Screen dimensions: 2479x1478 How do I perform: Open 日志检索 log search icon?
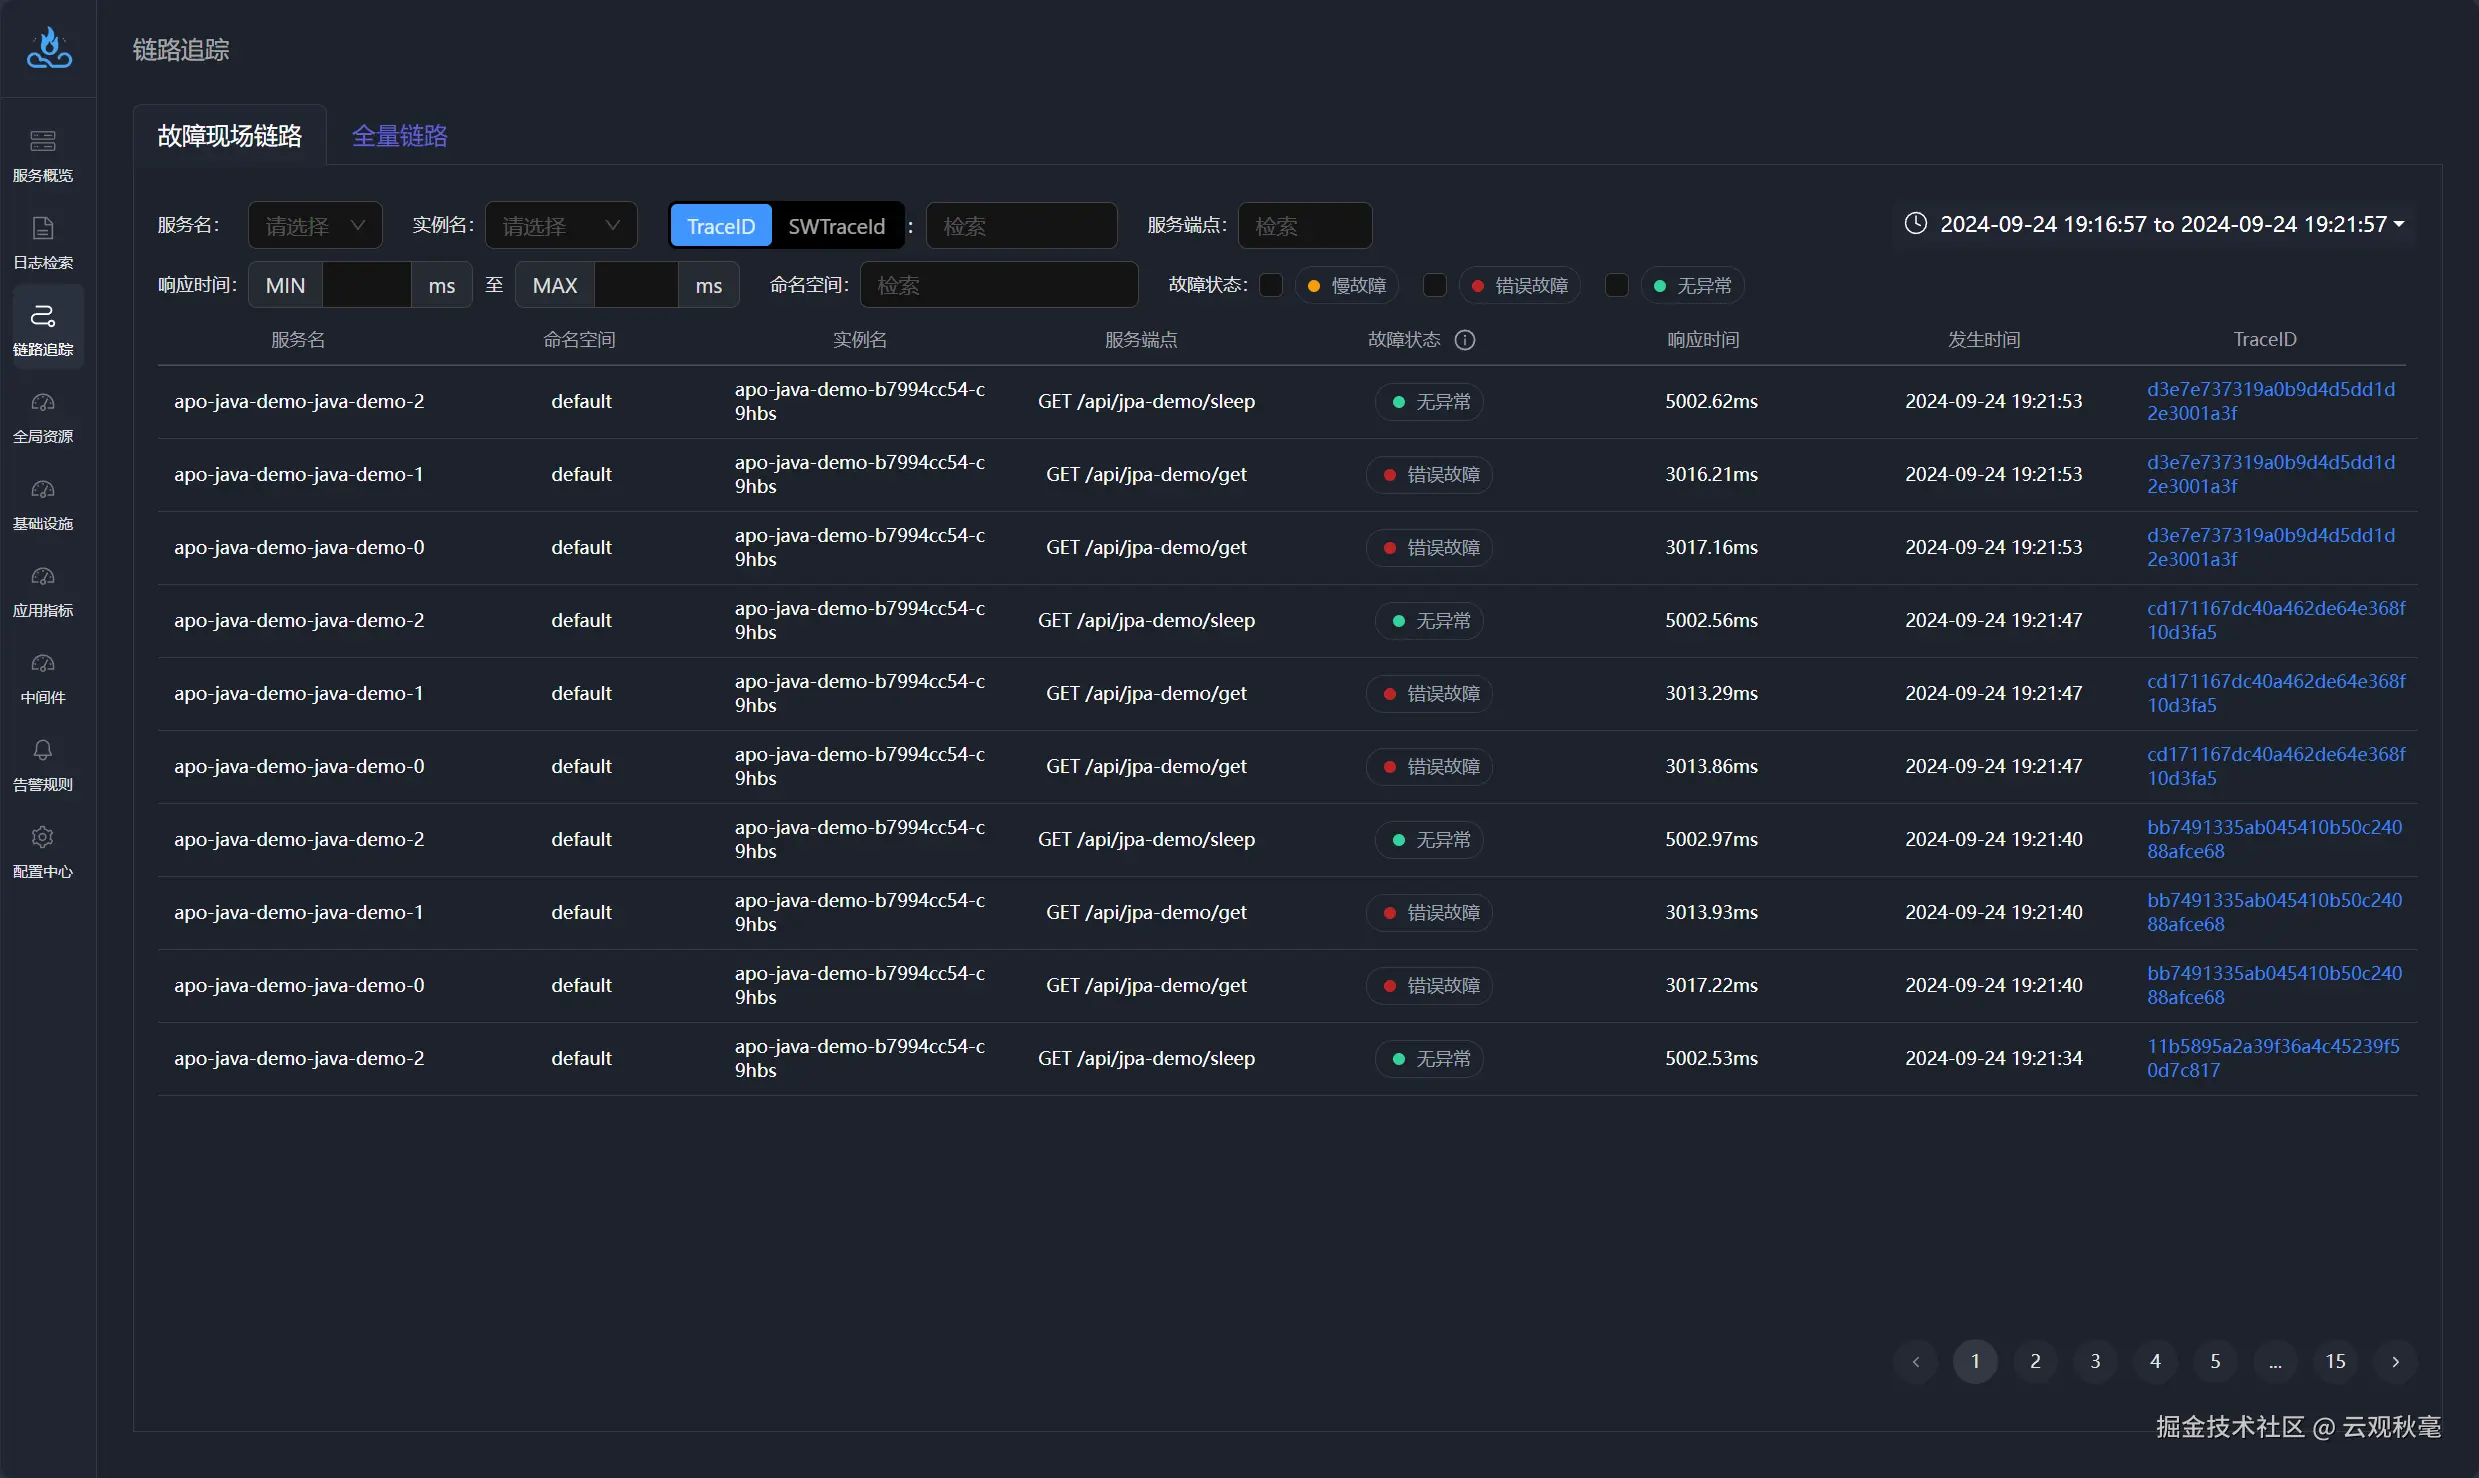(43, 228)
